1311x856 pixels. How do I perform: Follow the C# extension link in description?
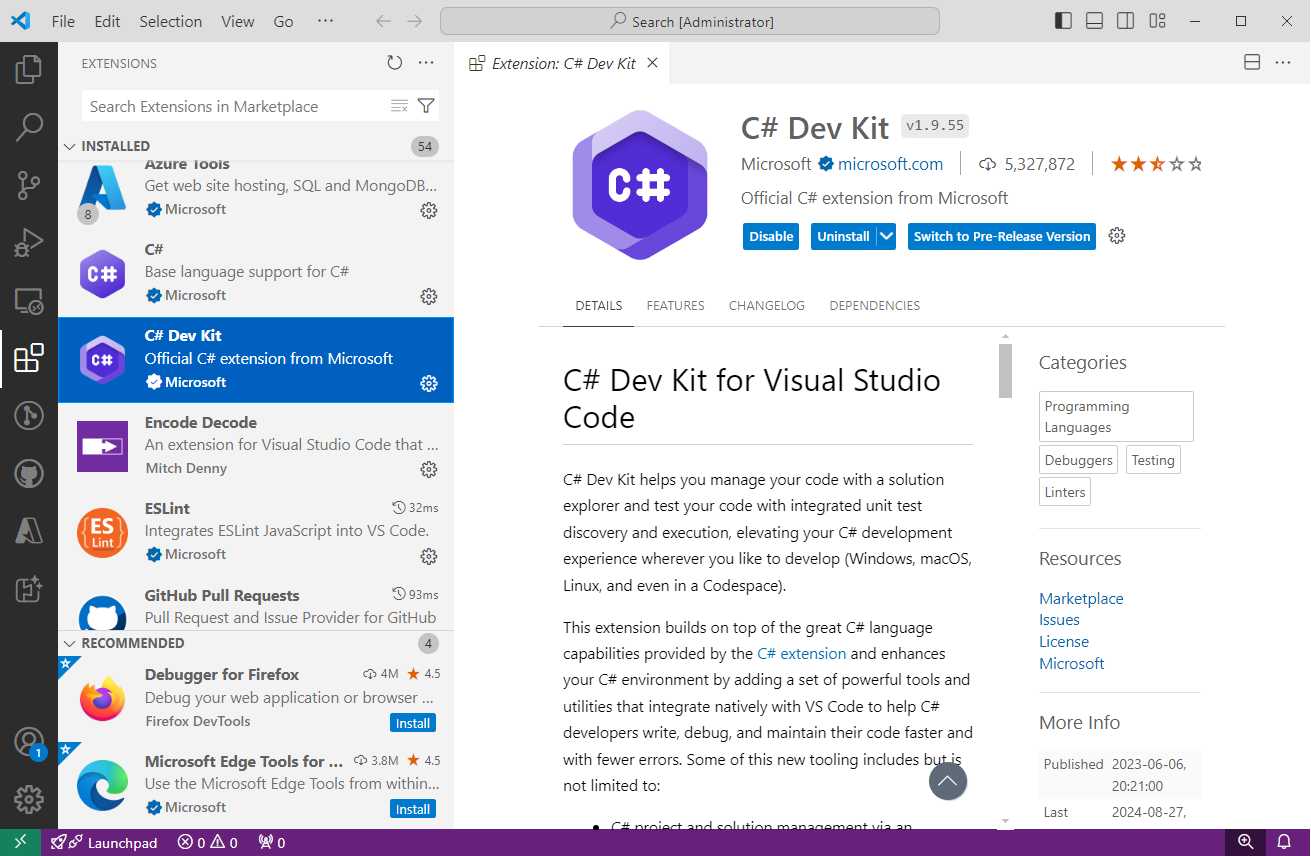(802, 653)
